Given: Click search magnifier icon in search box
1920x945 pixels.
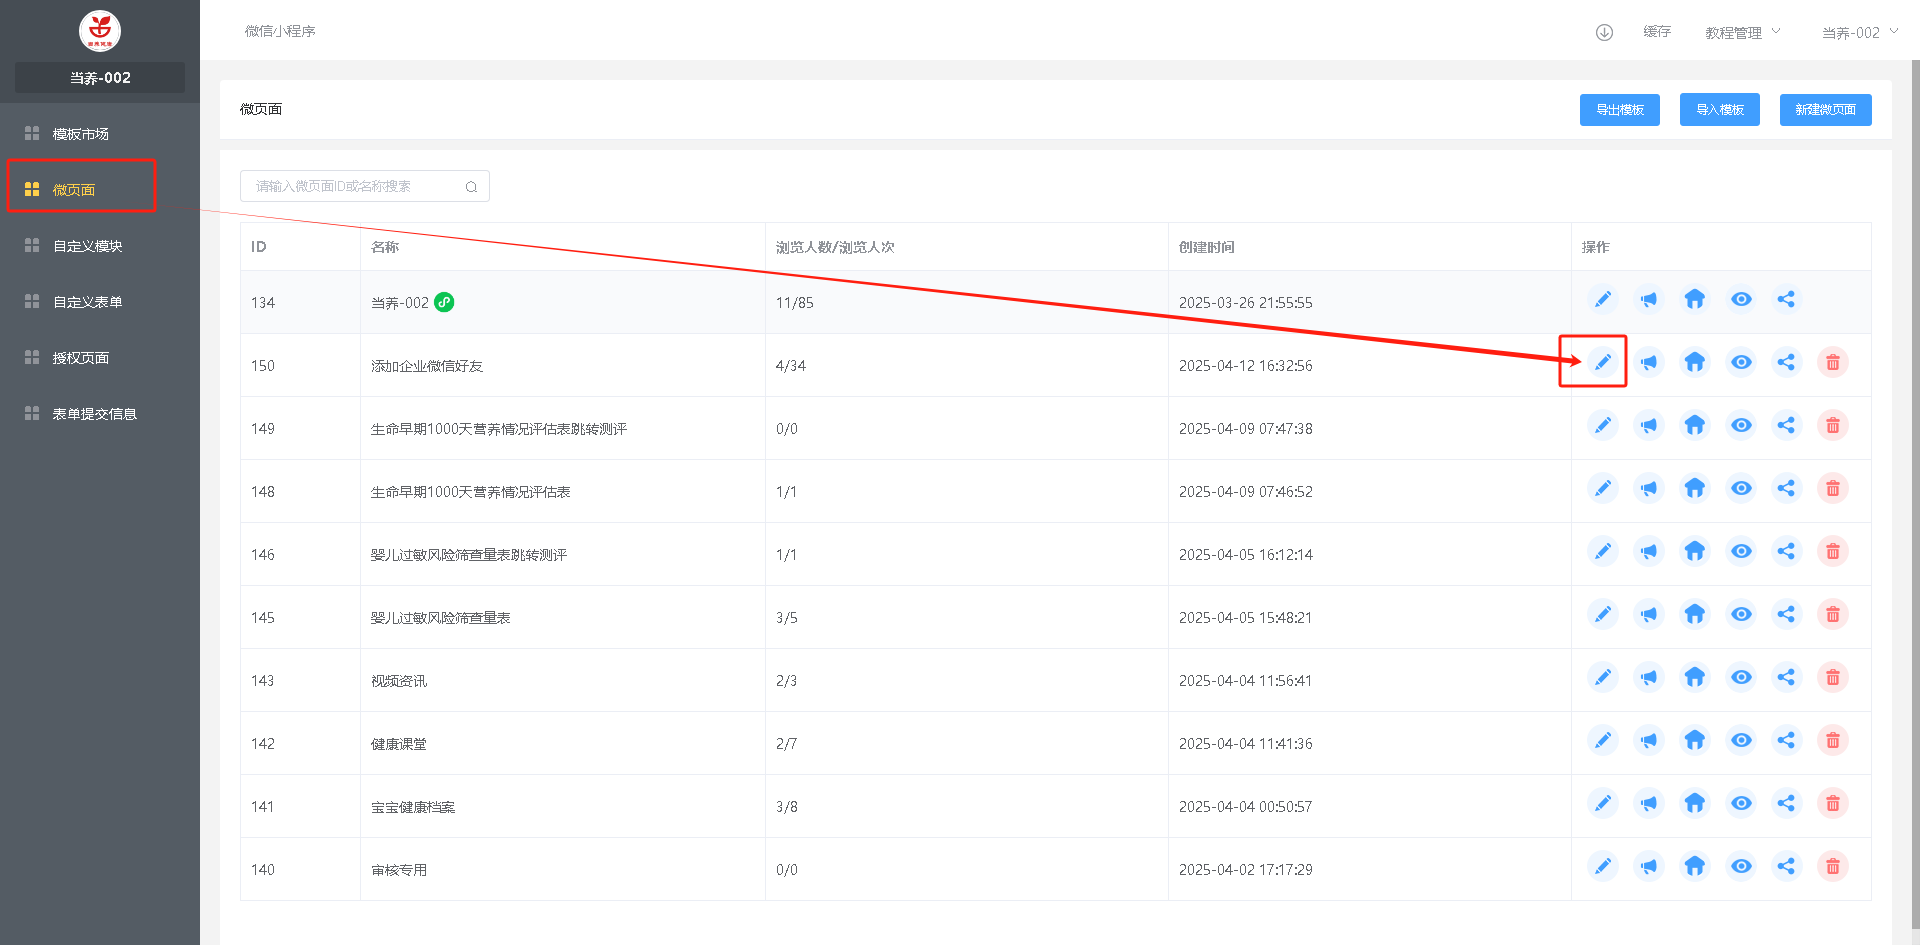Looking at the screenshot, I should 471,187.
